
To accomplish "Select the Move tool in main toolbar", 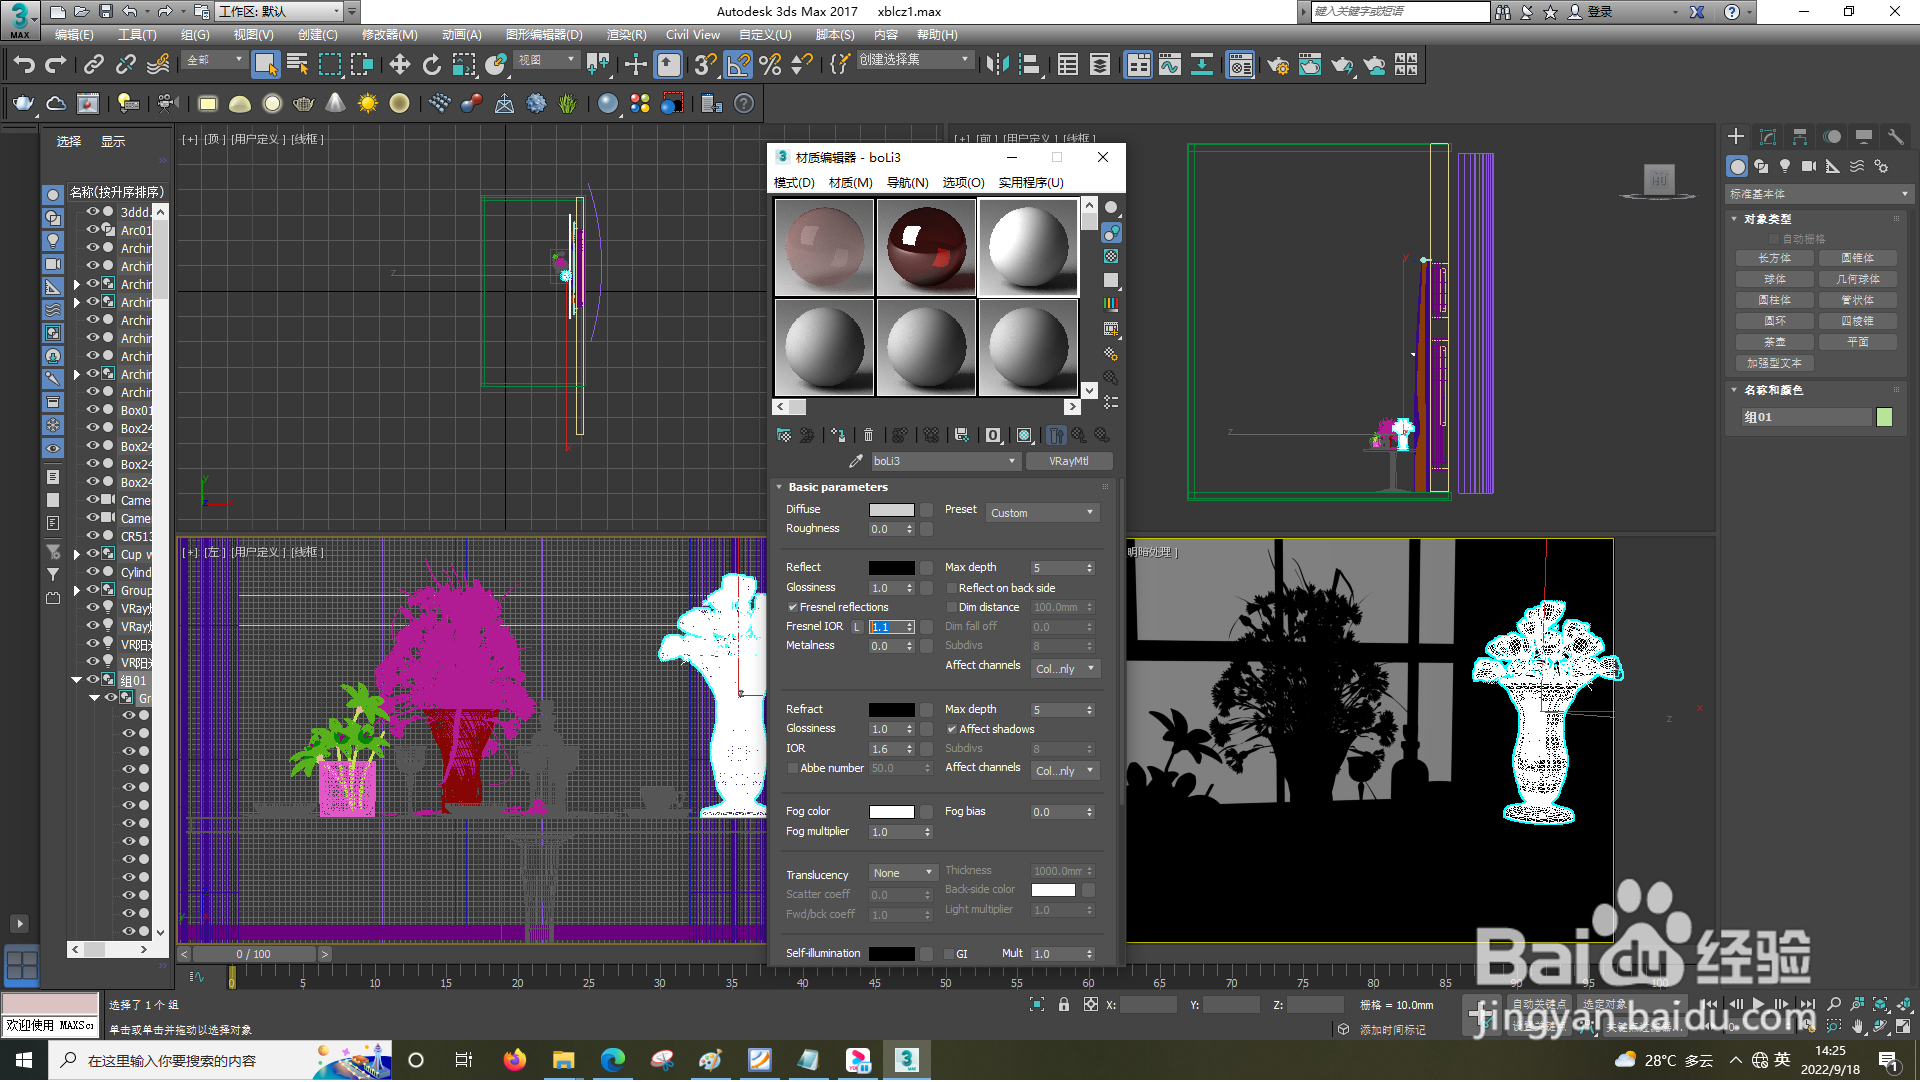I will pyautogui.click(x=399, y=65).
